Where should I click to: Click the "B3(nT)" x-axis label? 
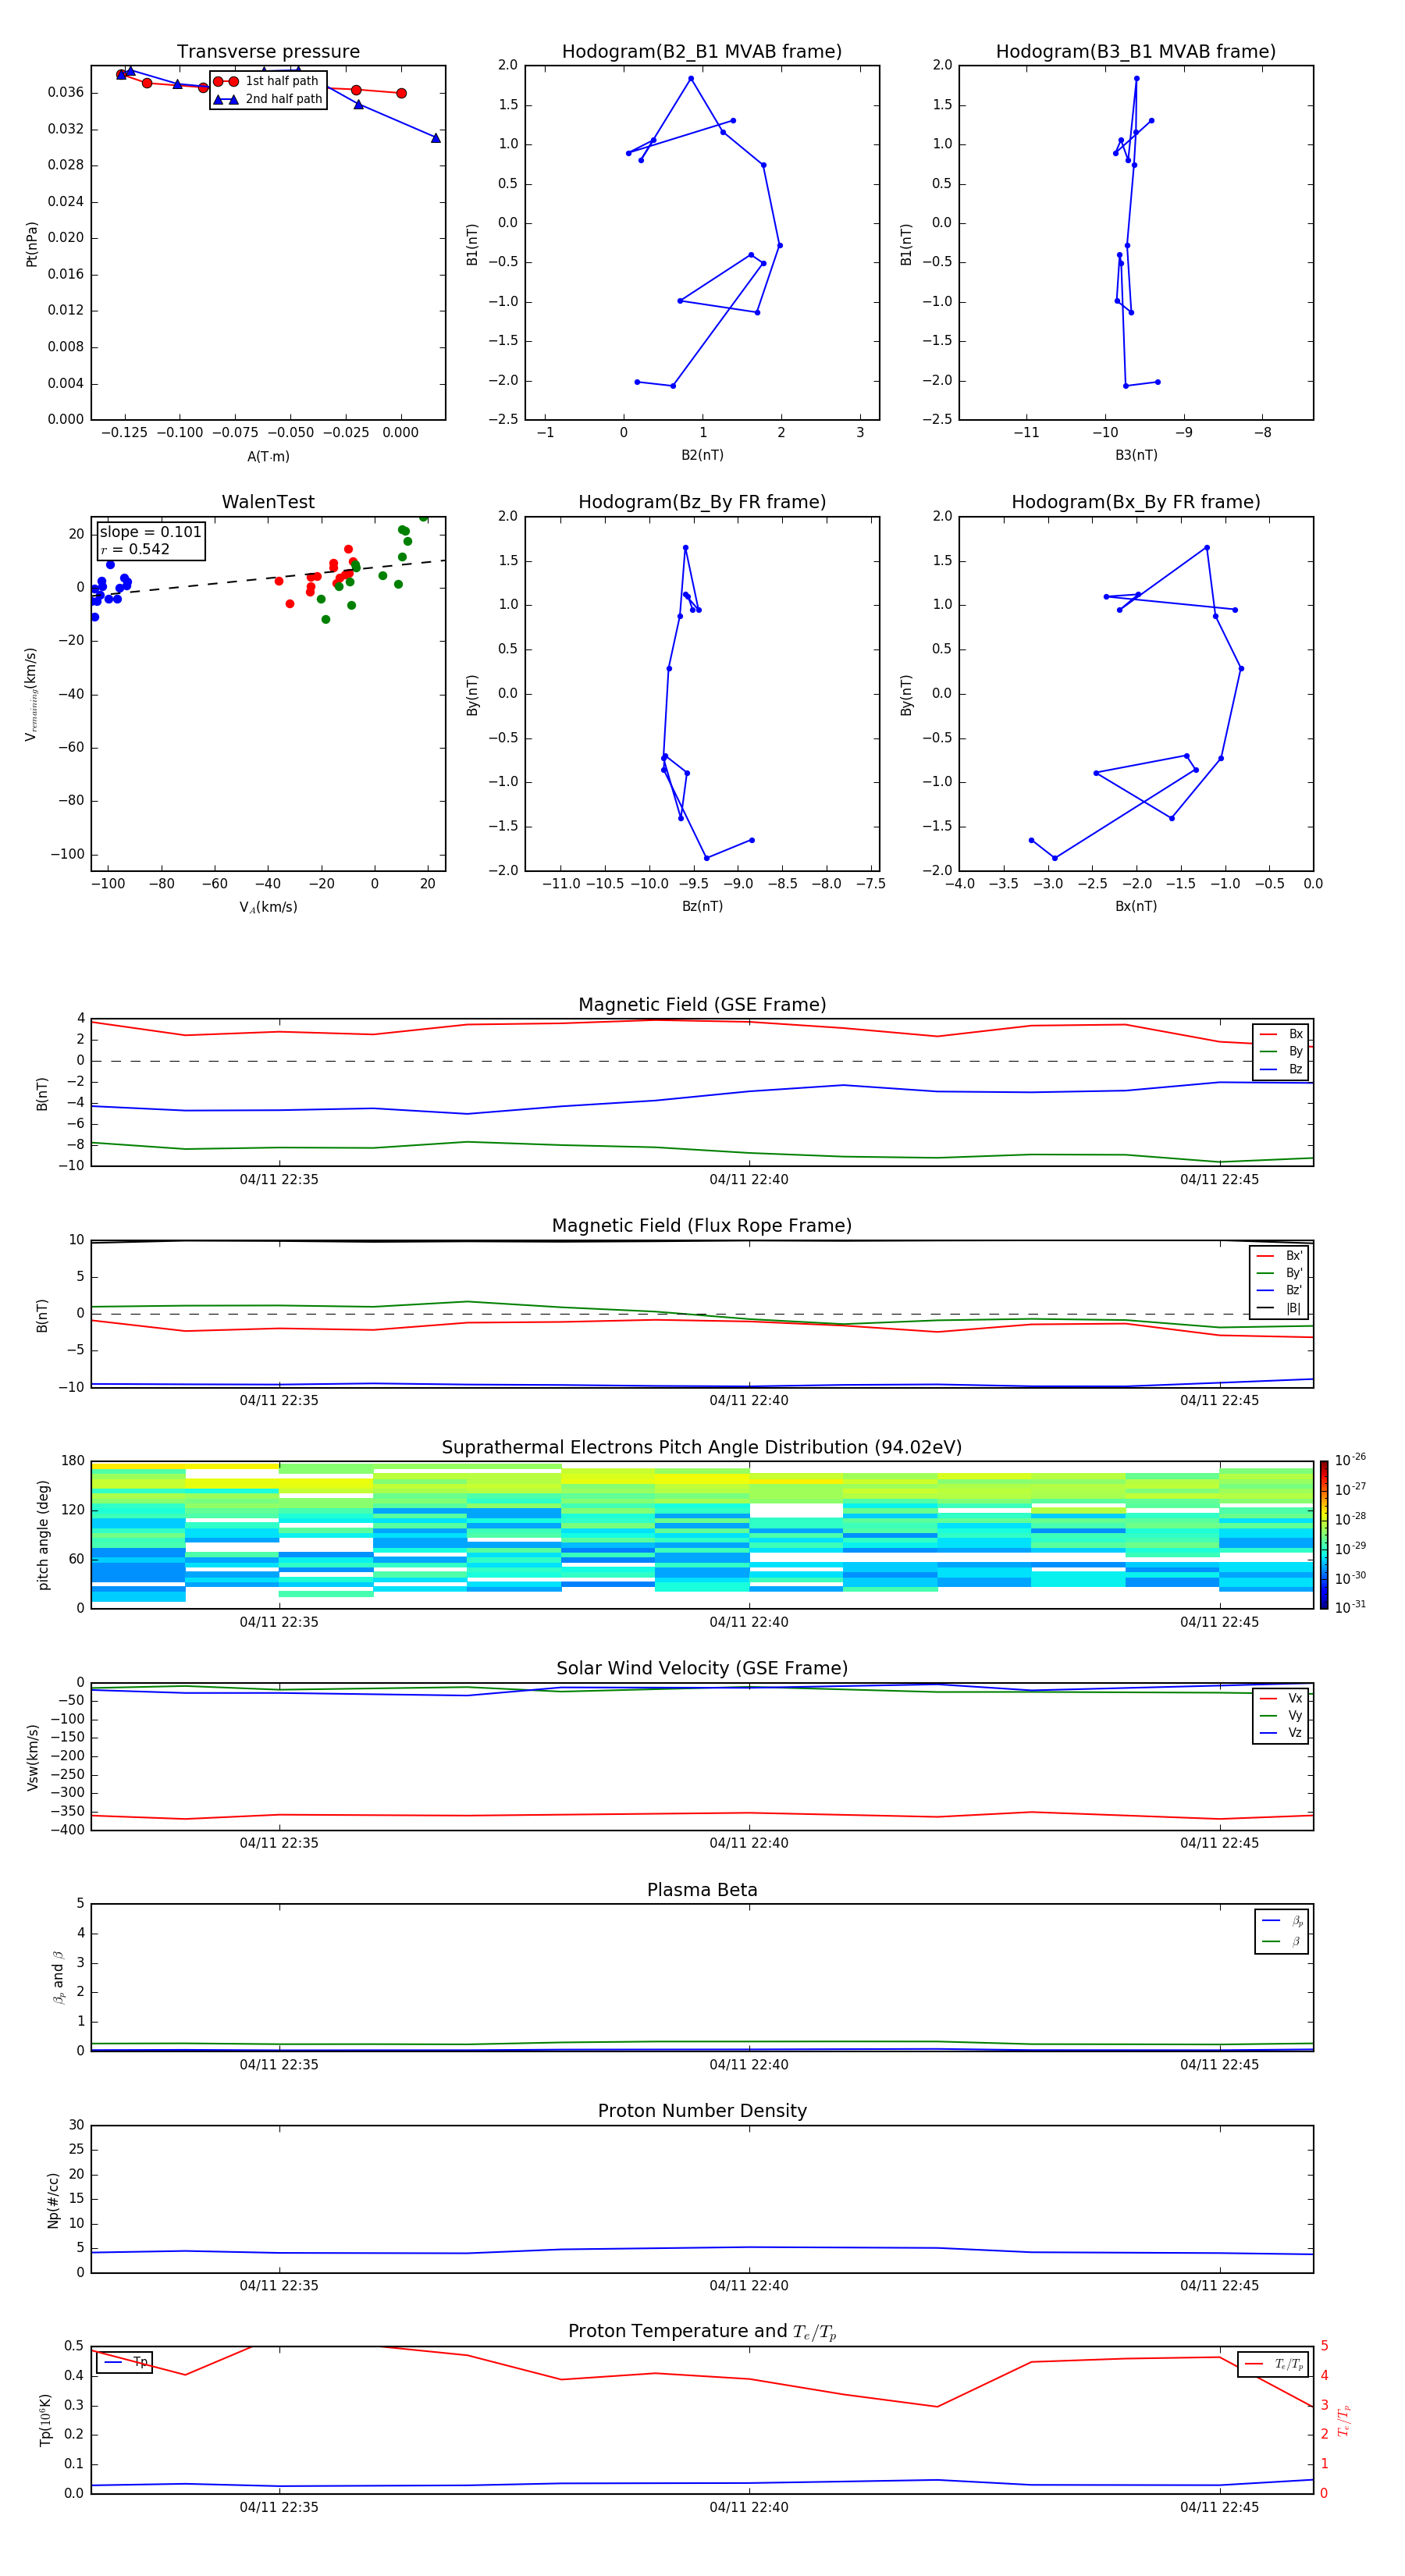[1136, 456]
